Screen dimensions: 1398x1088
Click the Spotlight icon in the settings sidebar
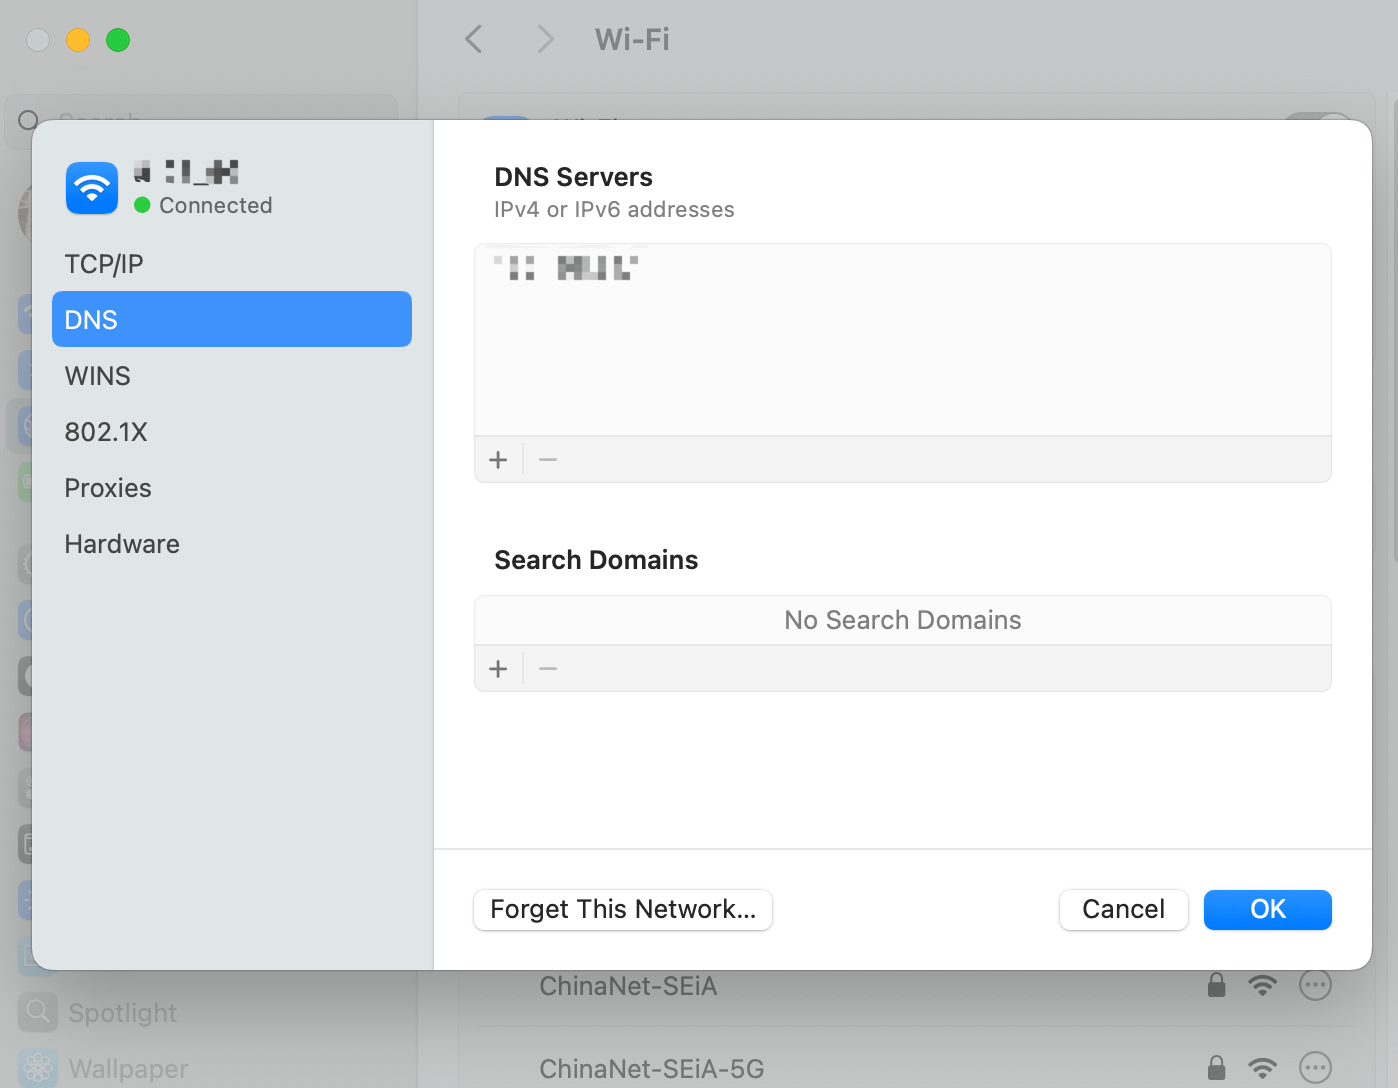tap(37, 1012)
